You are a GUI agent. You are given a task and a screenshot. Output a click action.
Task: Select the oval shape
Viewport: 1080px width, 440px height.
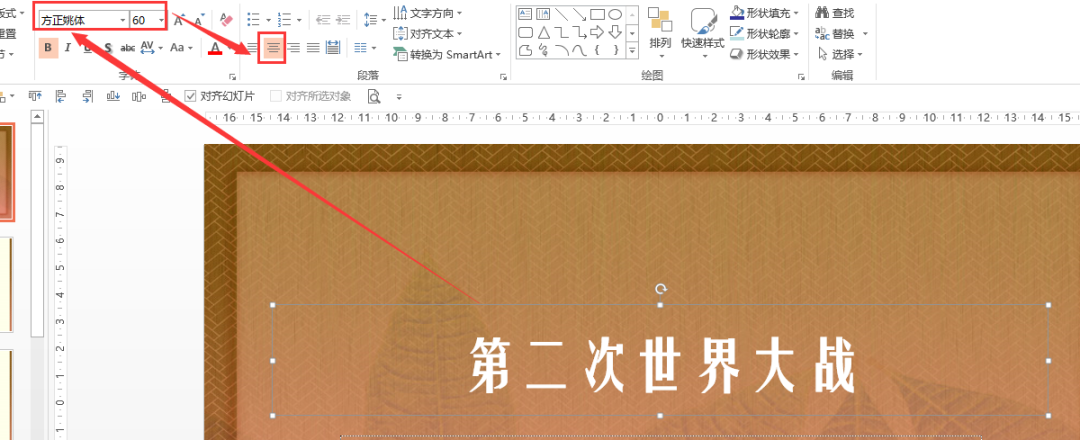(615, 14)
